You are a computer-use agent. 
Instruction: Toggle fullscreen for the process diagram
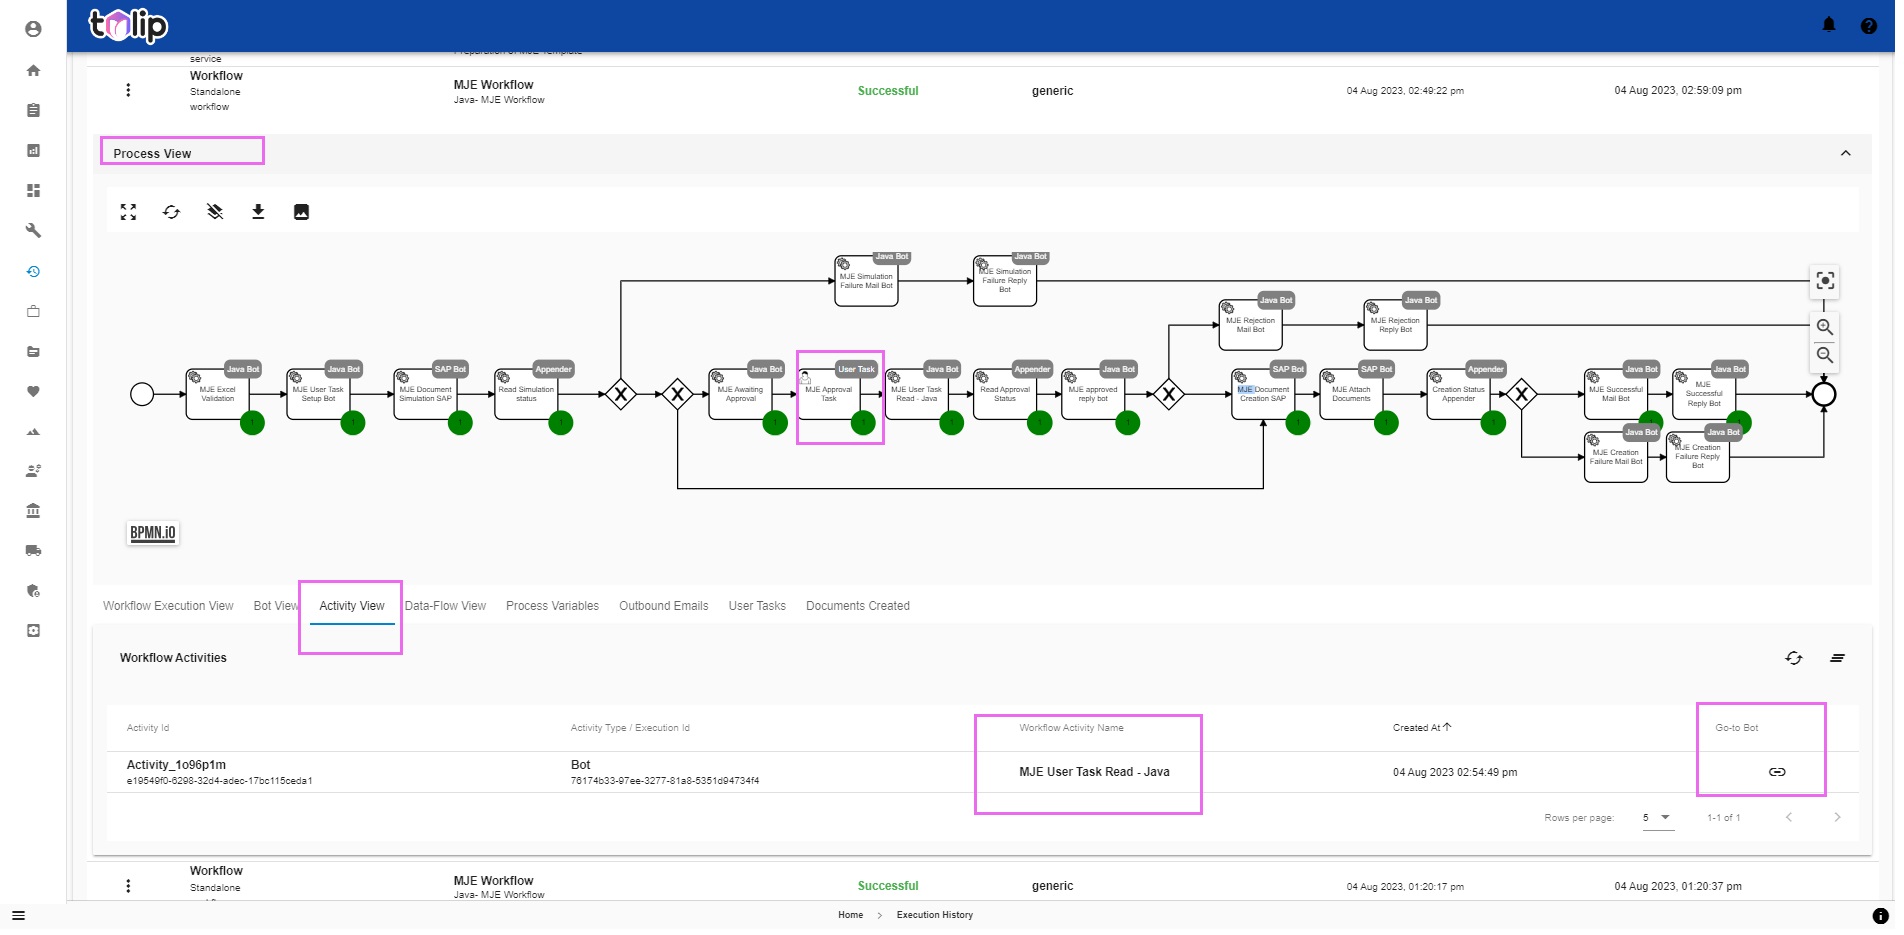point(128,212)
